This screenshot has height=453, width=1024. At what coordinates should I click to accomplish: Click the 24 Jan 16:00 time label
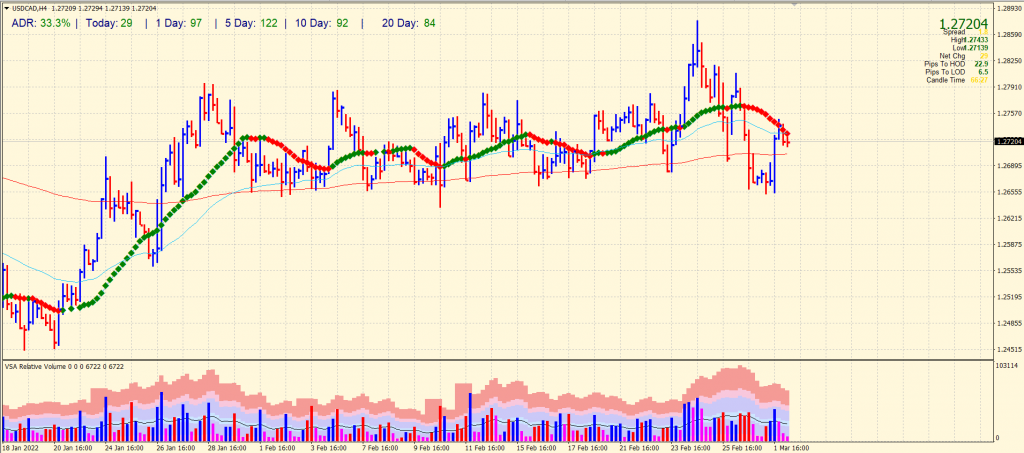(x=124, y=448)
